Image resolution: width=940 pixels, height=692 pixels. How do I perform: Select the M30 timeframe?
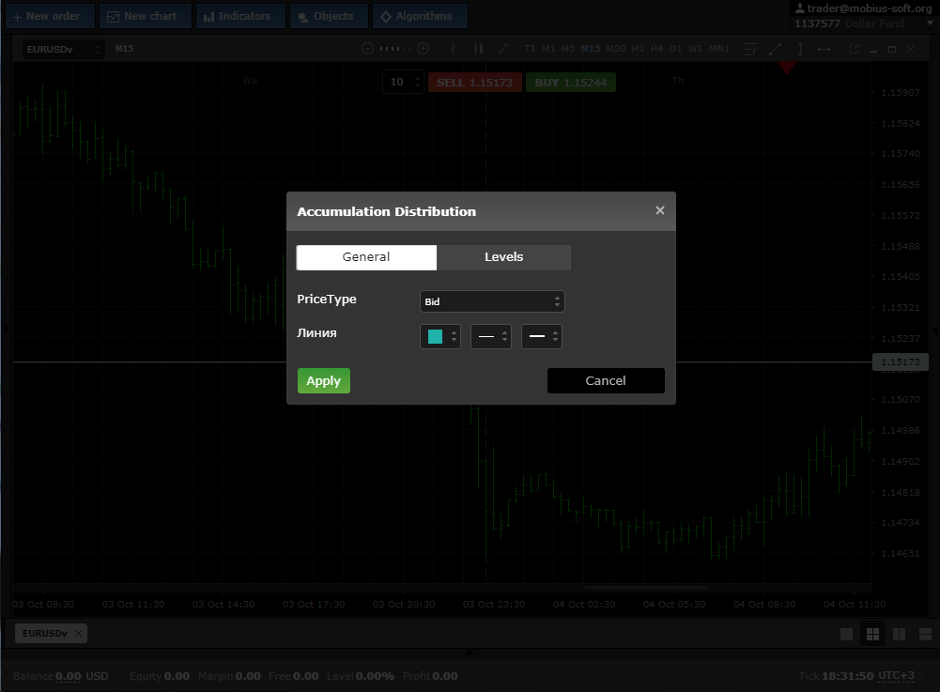(x=616, y=49)
